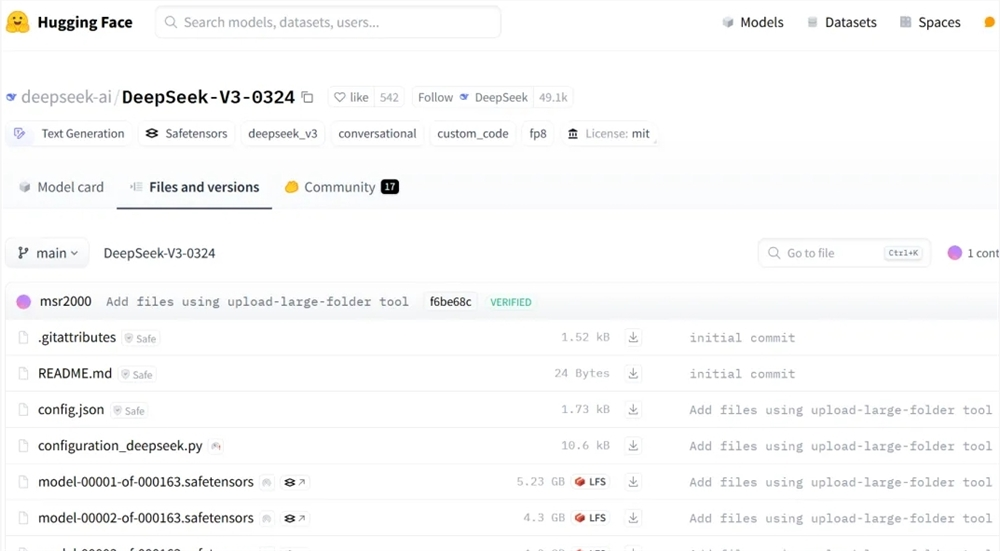Open the deepseek-ai organization link
The image size is (1000, 551).
pyautogui.click(x=66, y=97)
